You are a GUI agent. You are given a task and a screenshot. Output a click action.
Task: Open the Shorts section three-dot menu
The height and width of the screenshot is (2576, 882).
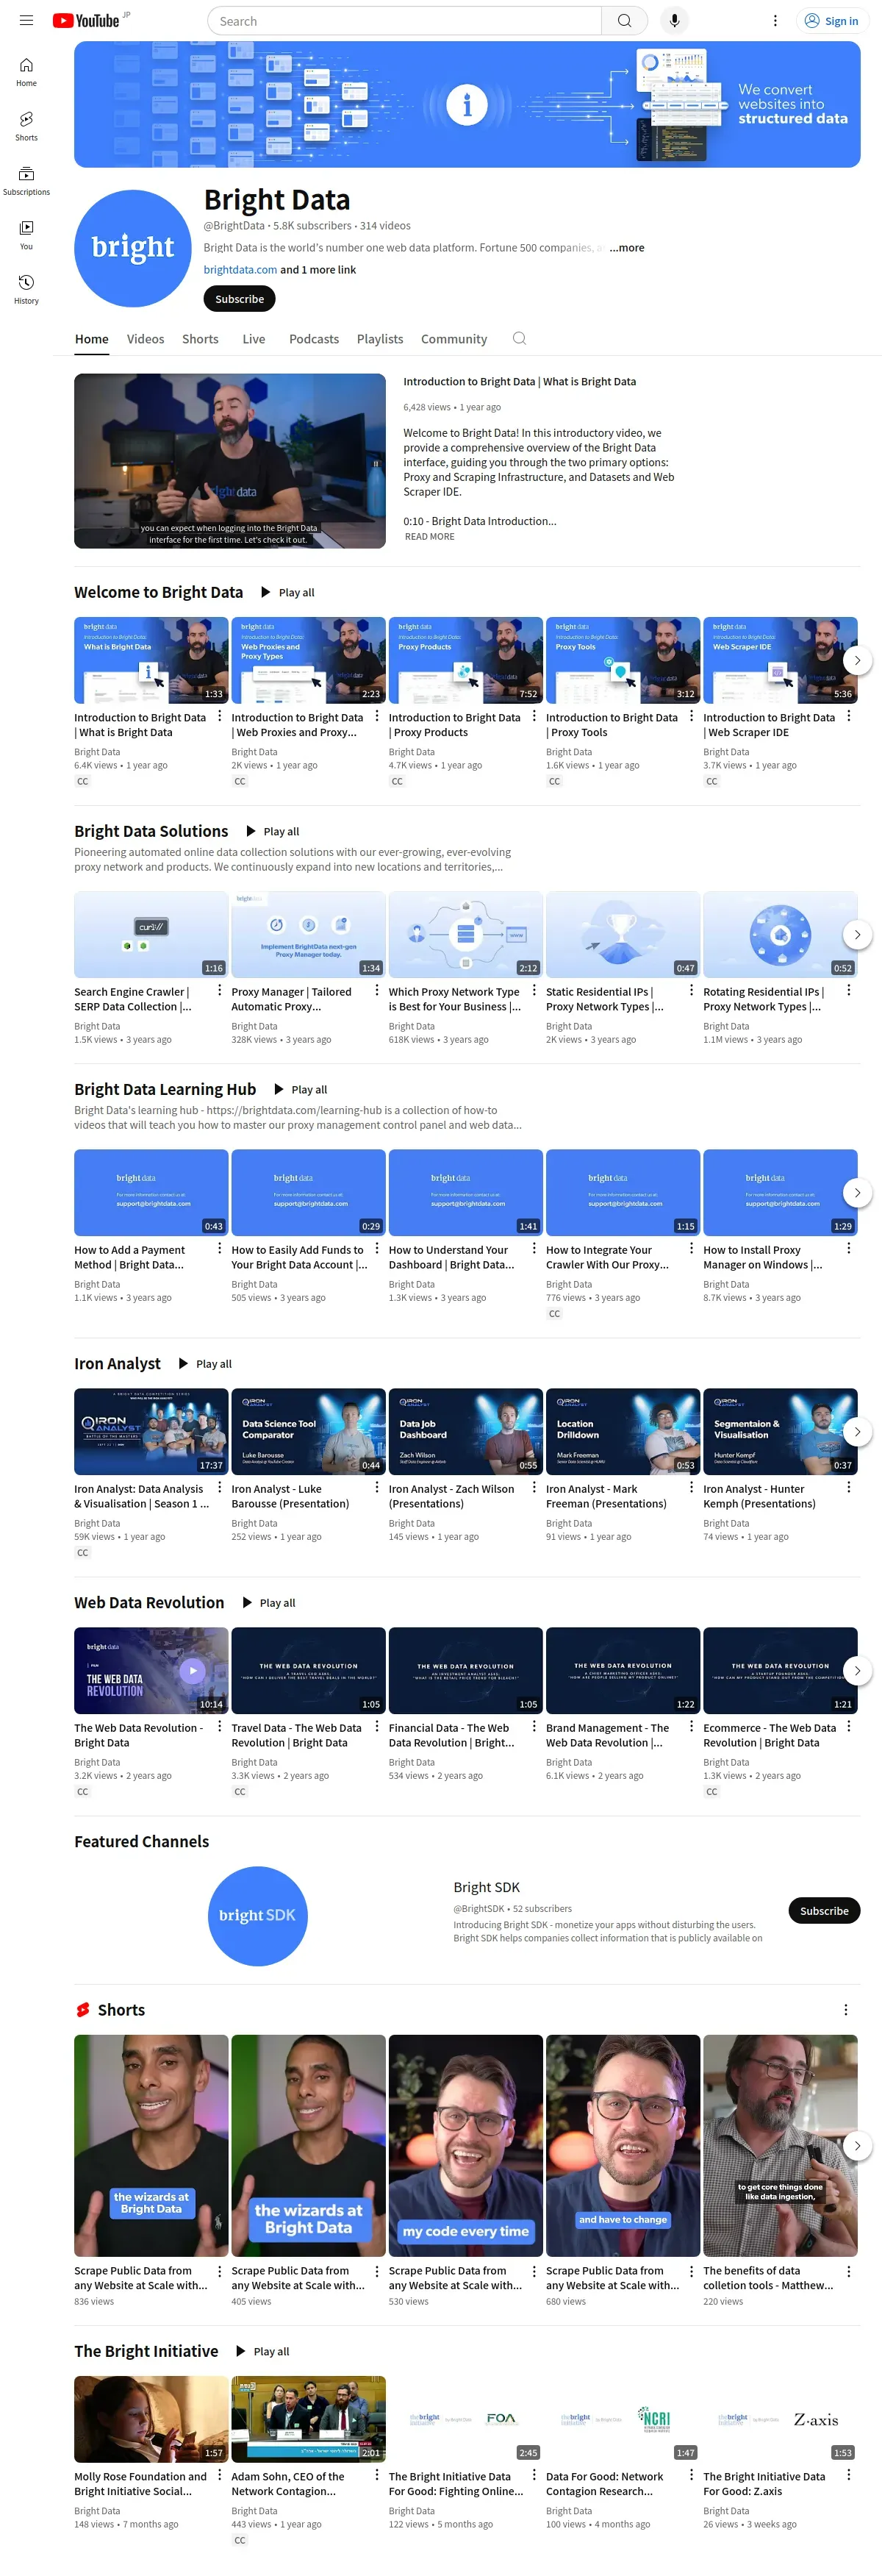(846, 2010)
